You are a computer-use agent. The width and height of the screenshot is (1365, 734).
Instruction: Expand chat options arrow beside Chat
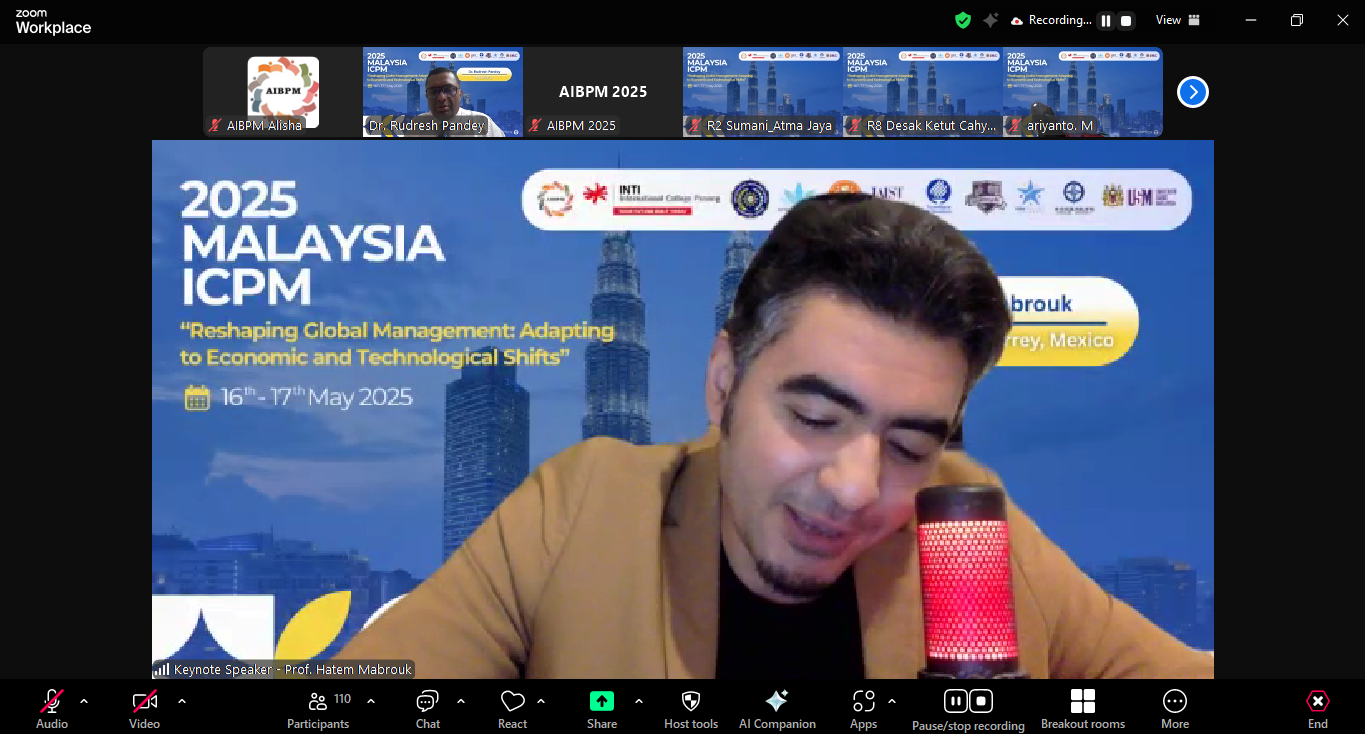[461, 701]
